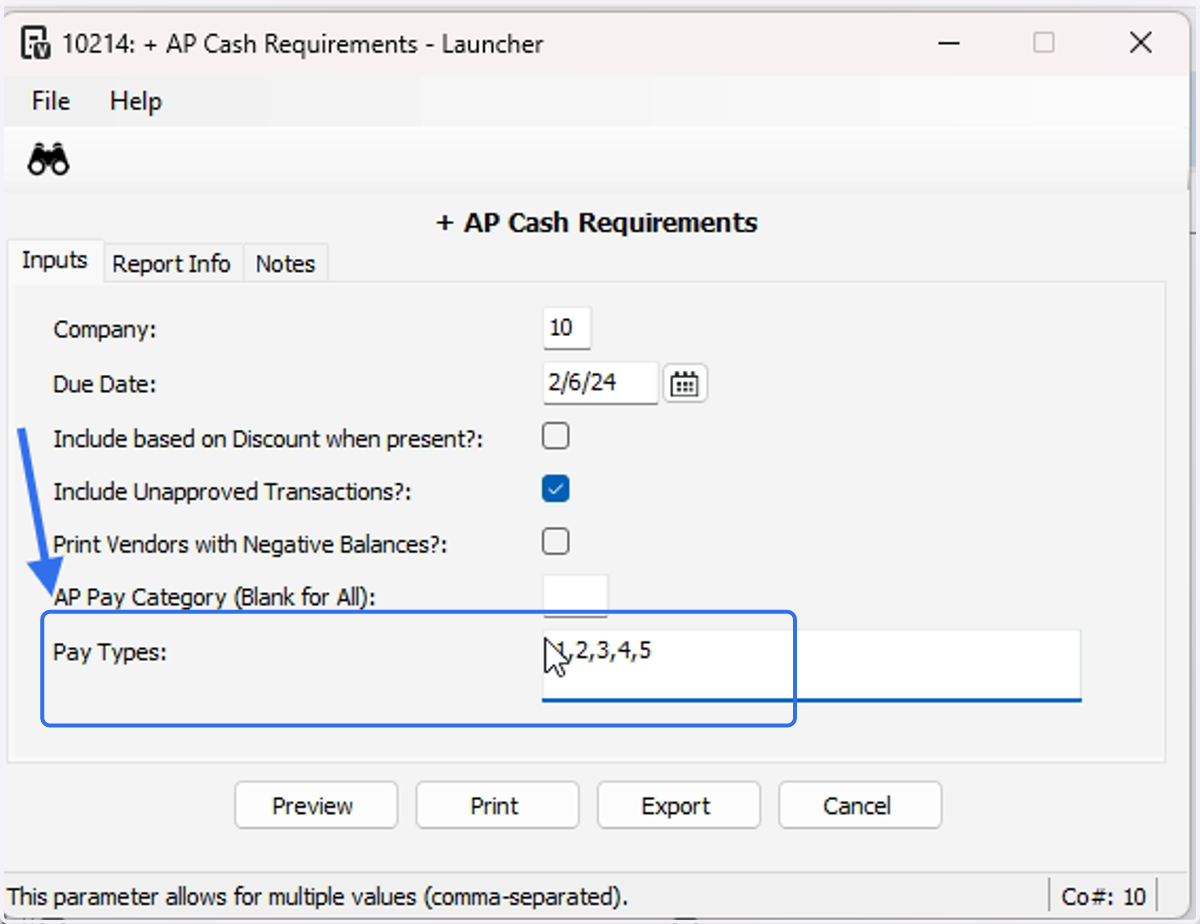Switch to the Notes tab
Viewport: 1200px width, 924px height.
pyautogui.click(x=286, y=264)
